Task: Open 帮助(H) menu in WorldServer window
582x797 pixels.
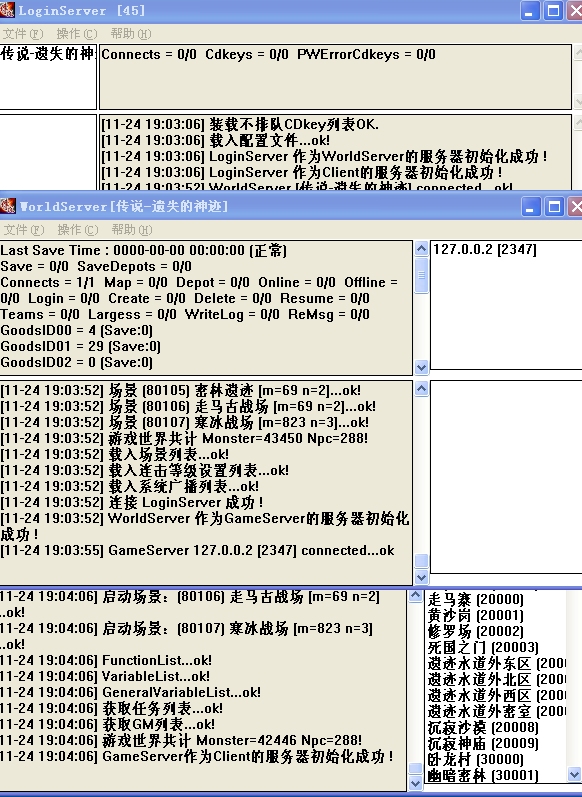Action: coord(132,230)
